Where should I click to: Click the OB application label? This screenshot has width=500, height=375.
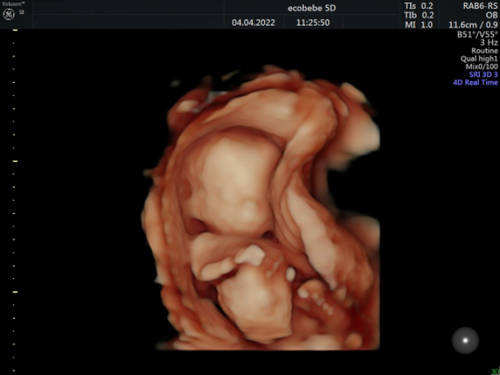pos(491,15)
